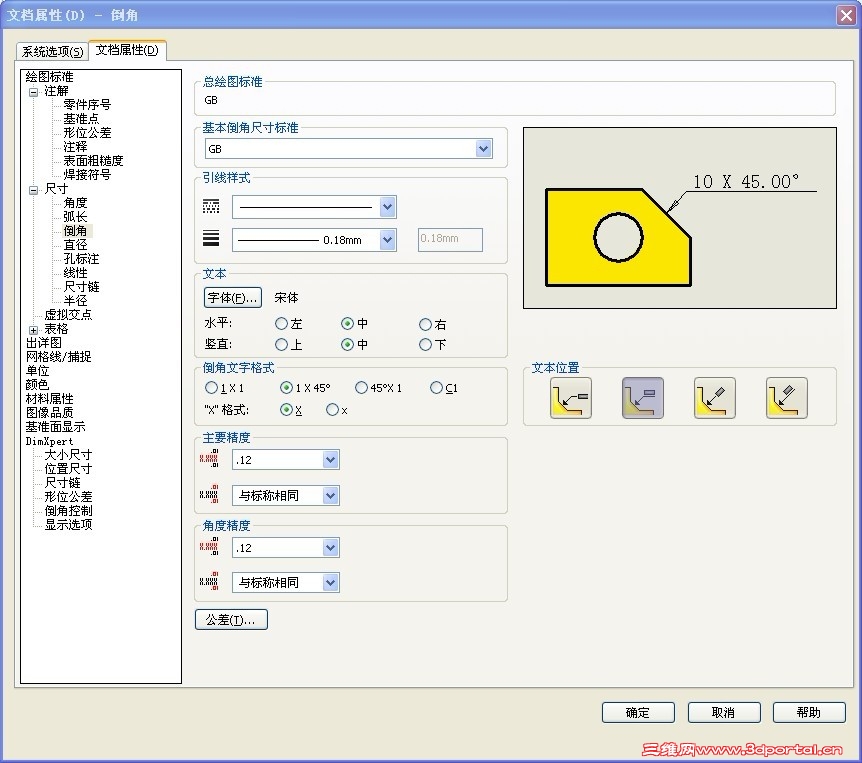This screenshot has height=763, width=862.
Task: Click angle precision unit icon under 角度精度
Action: [209, 546]
